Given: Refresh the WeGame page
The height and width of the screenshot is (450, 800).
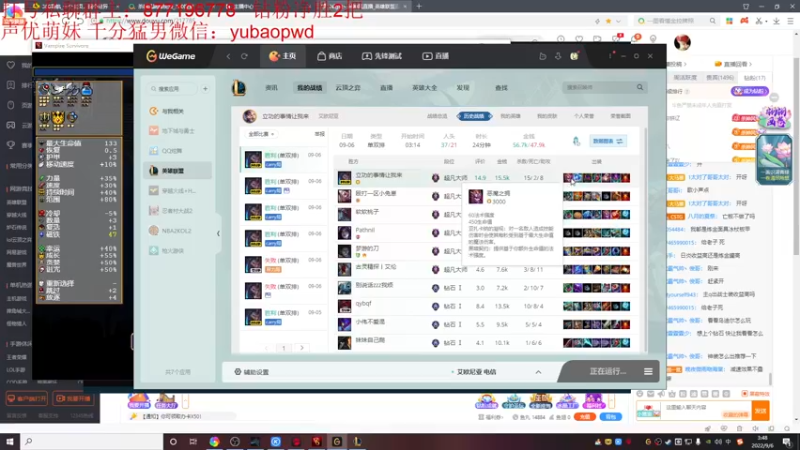Looking at the screenshot, I should 244,56.
